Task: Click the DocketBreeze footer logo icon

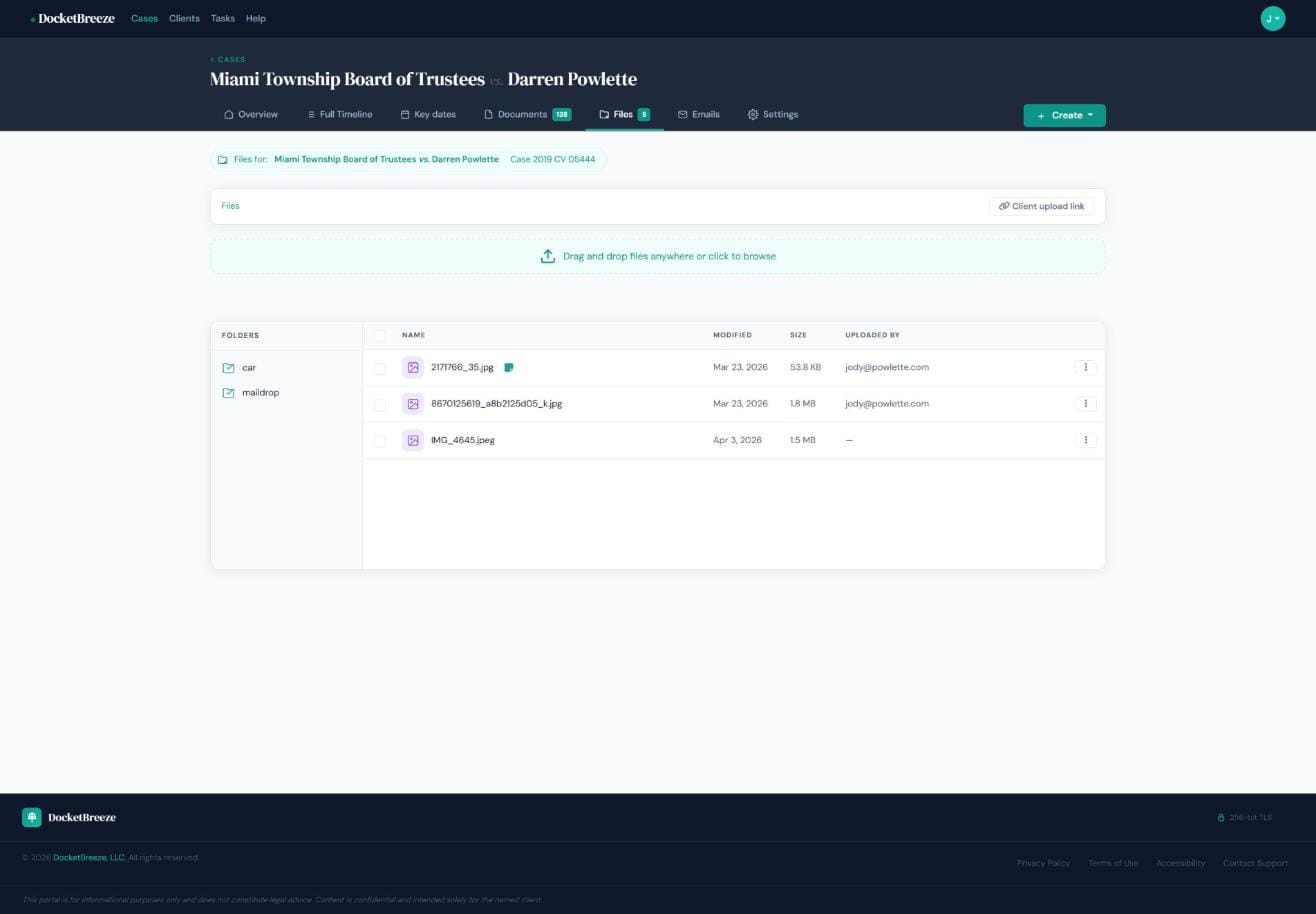Action: (32, 818)
